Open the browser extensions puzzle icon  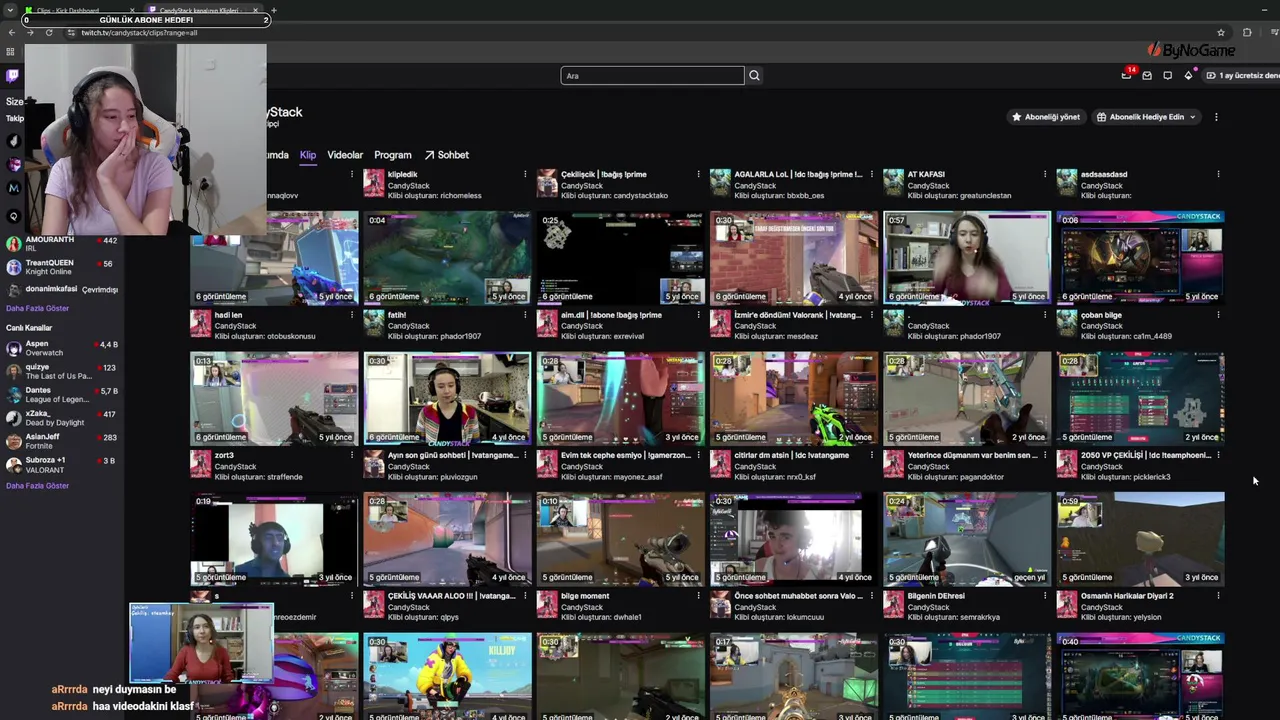click(1247, 32)
